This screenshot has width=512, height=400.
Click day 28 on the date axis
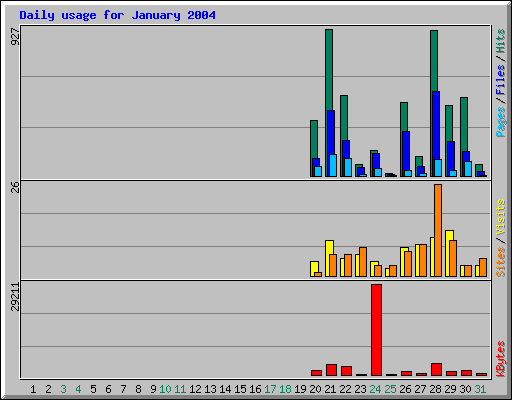click(435, 389)
